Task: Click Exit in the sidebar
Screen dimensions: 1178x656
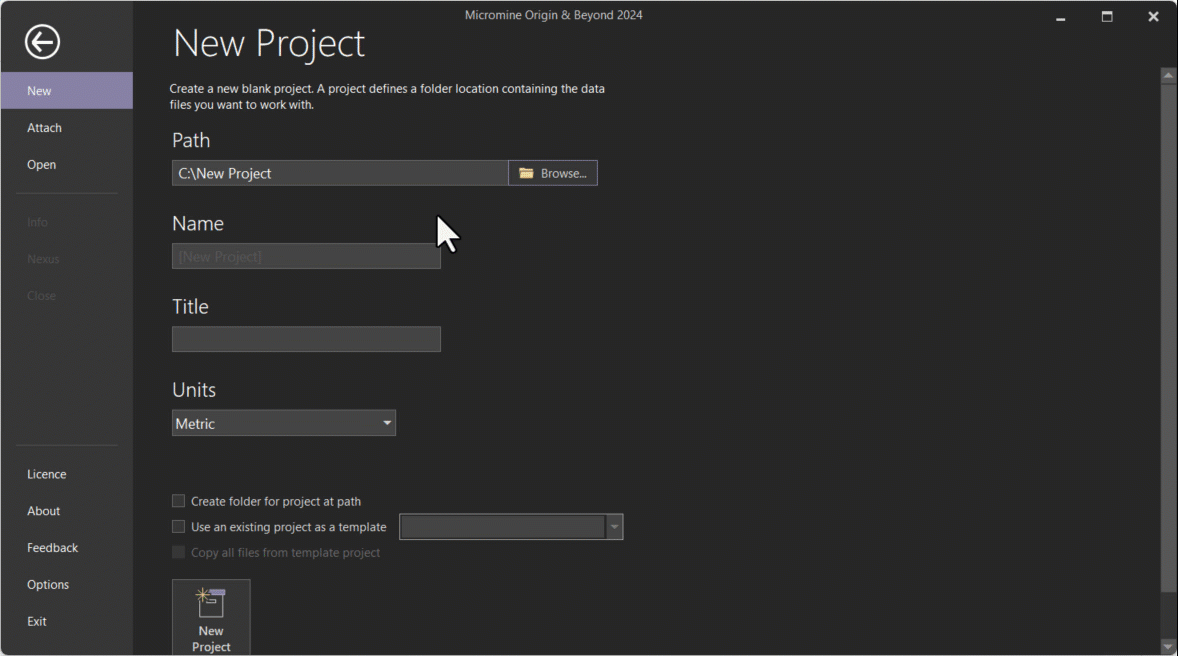Action: tap(37, 621)
